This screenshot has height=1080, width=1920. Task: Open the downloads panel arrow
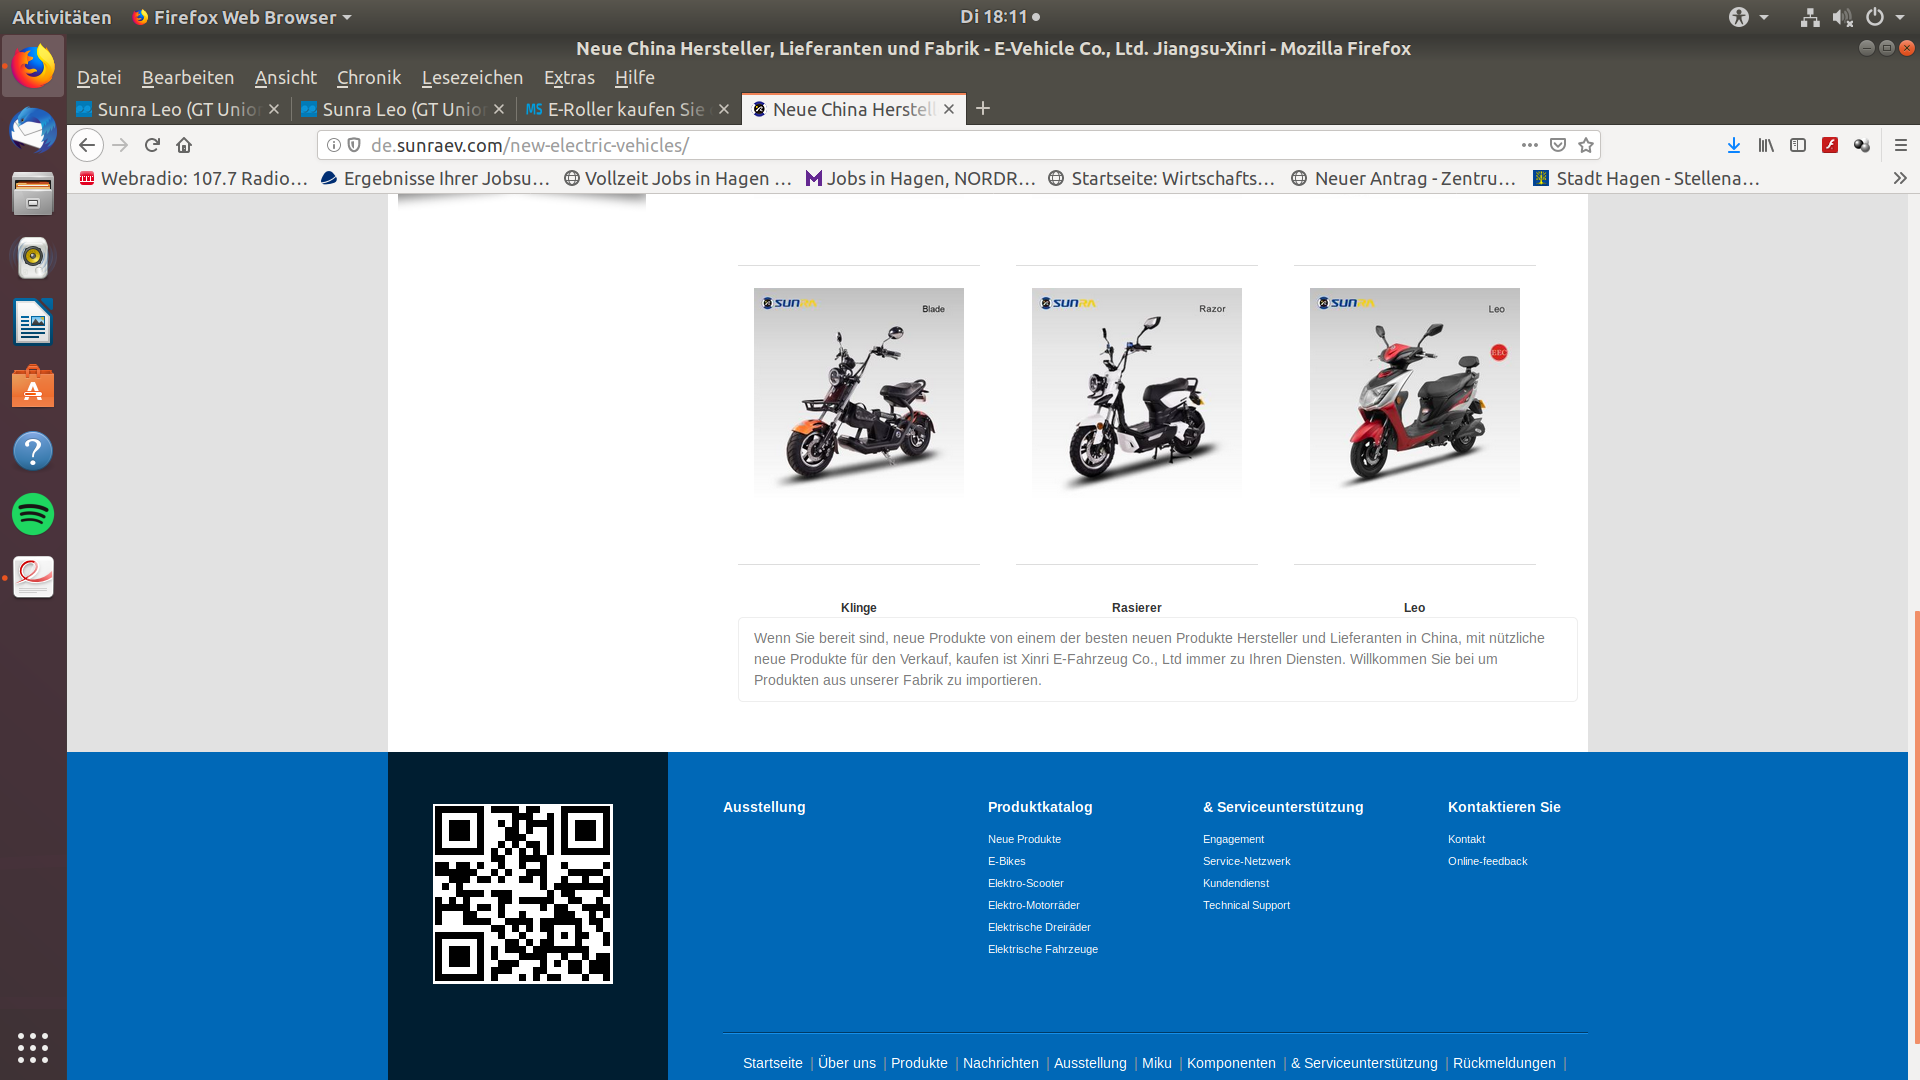coord(1734,145)
